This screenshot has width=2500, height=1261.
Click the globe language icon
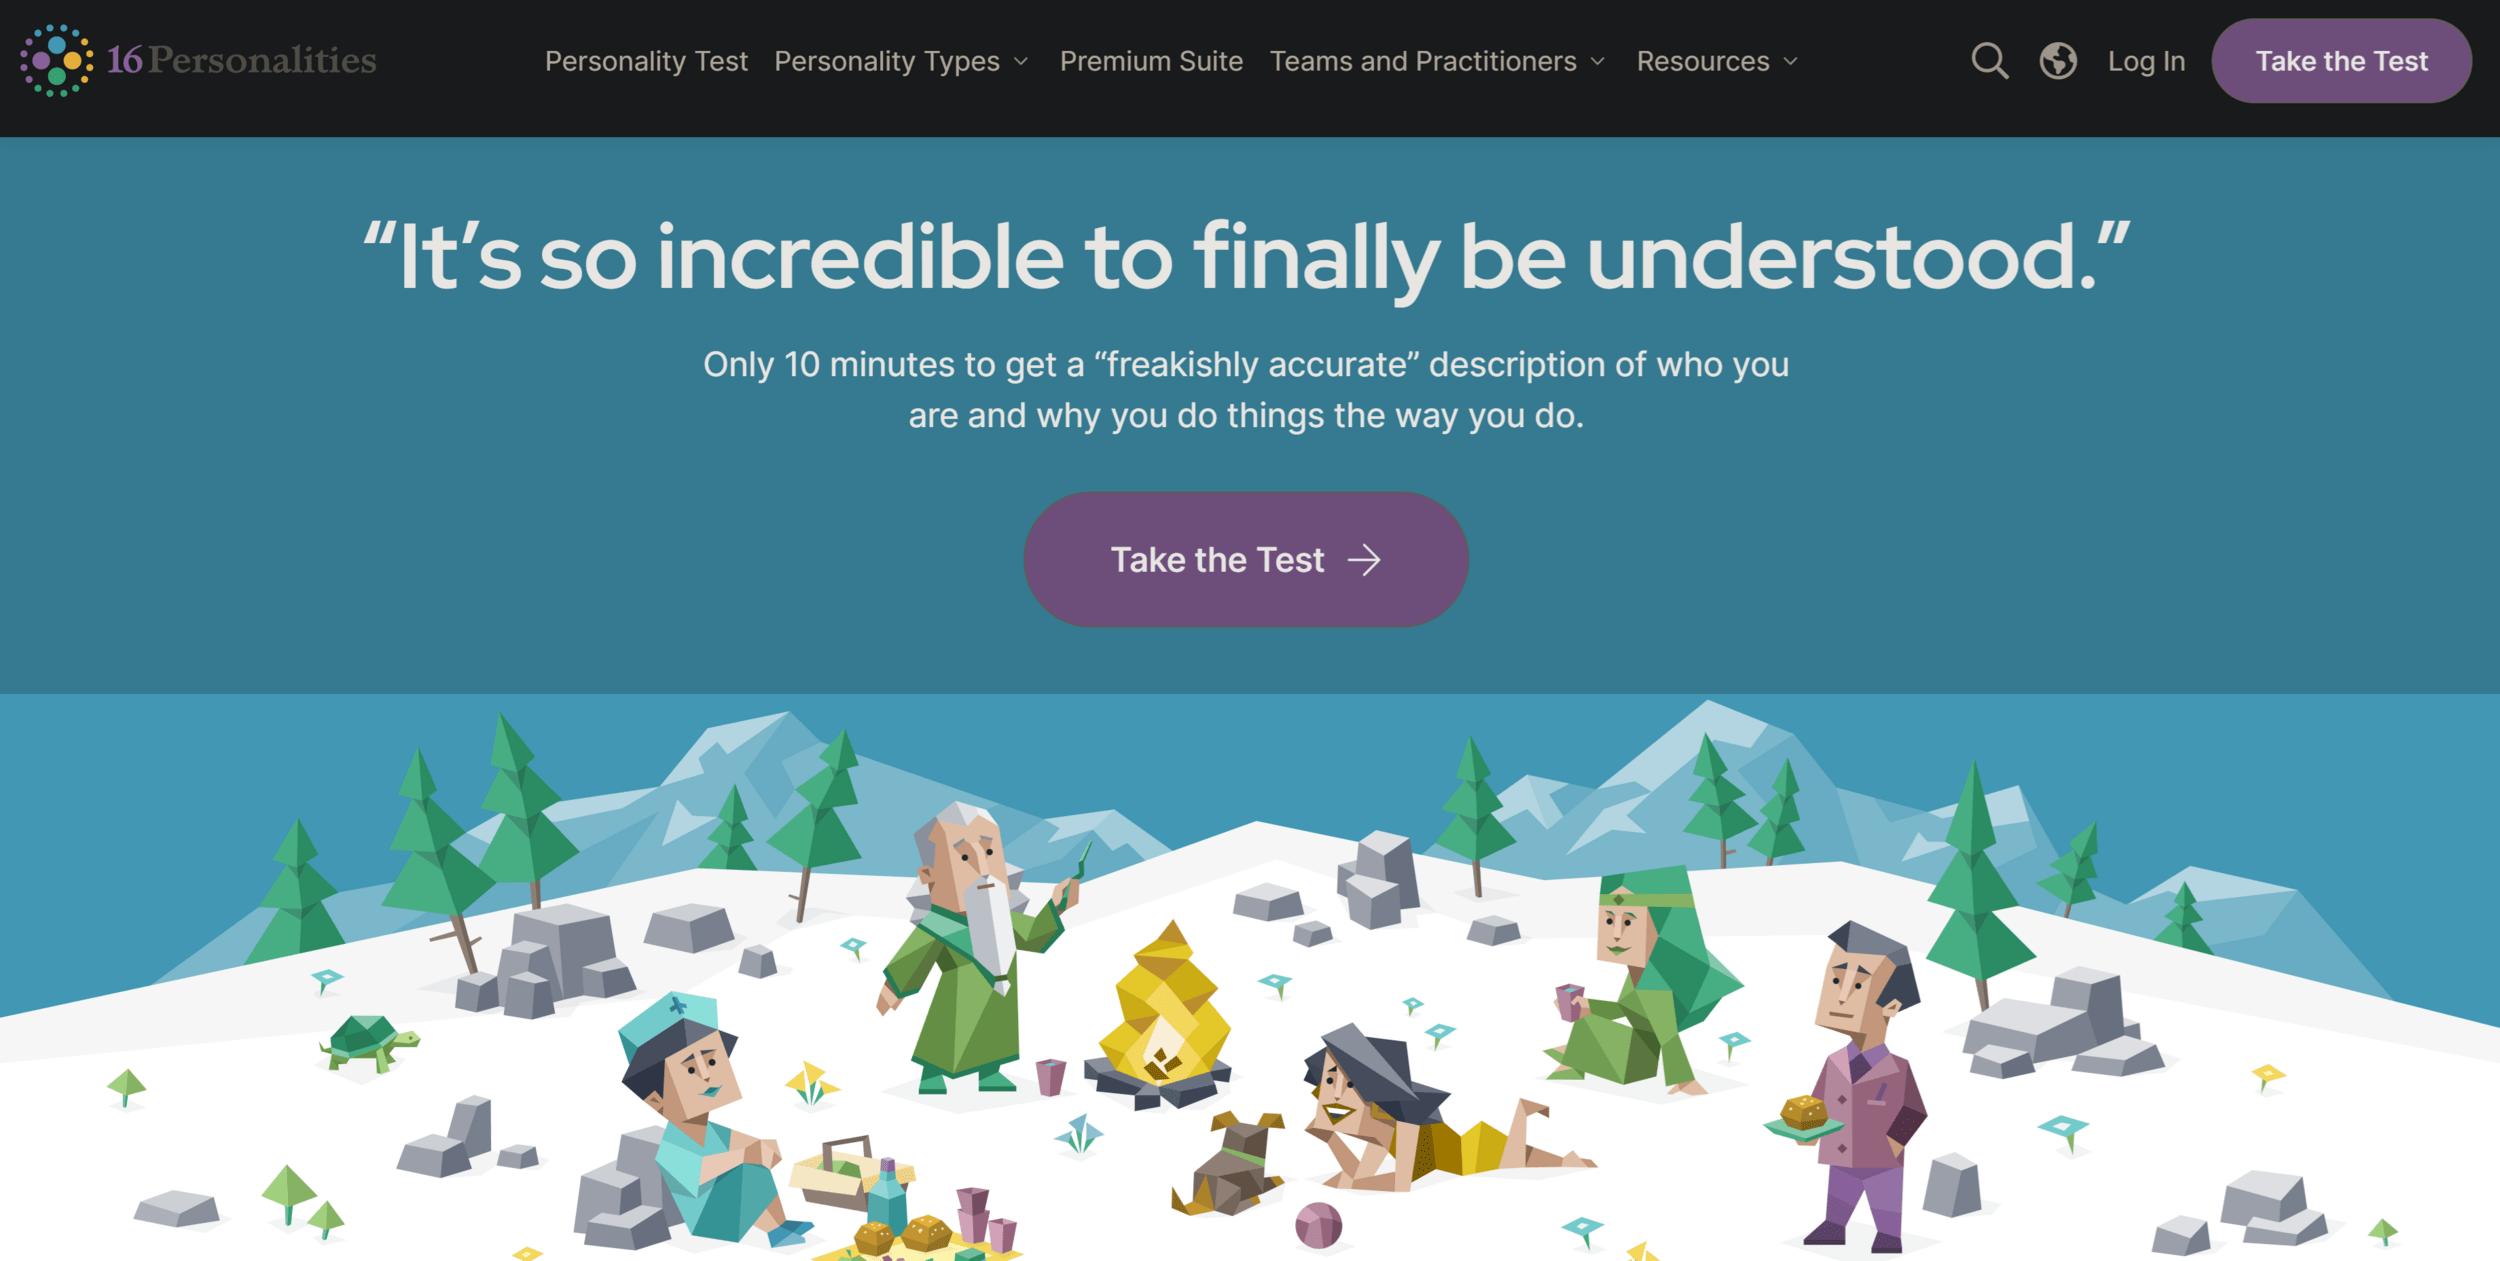coord(2058,61)
